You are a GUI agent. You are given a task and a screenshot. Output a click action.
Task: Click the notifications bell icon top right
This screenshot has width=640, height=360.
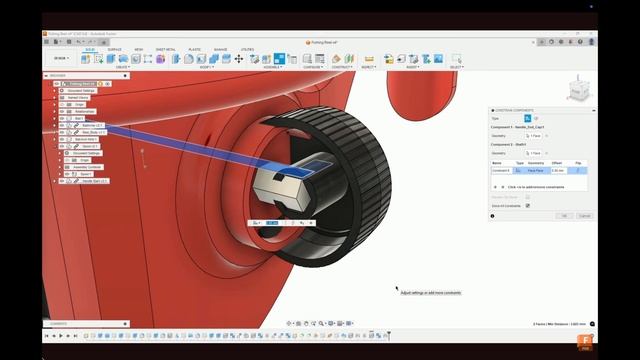tap(571, 42)
